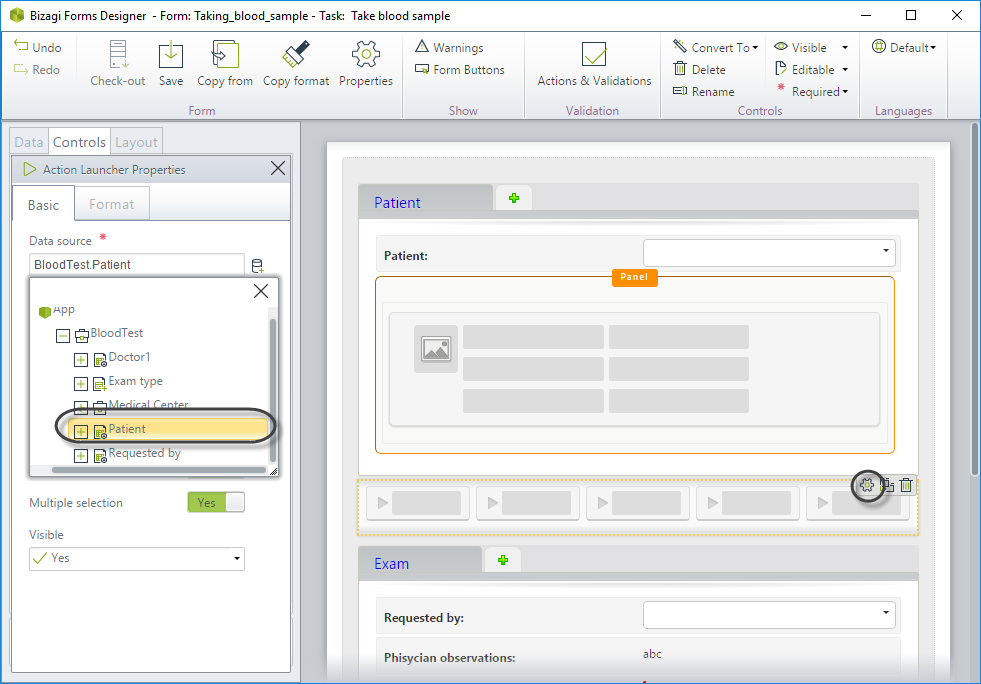Activate the Copy format brush
The image size is (981, 684).
296,63
